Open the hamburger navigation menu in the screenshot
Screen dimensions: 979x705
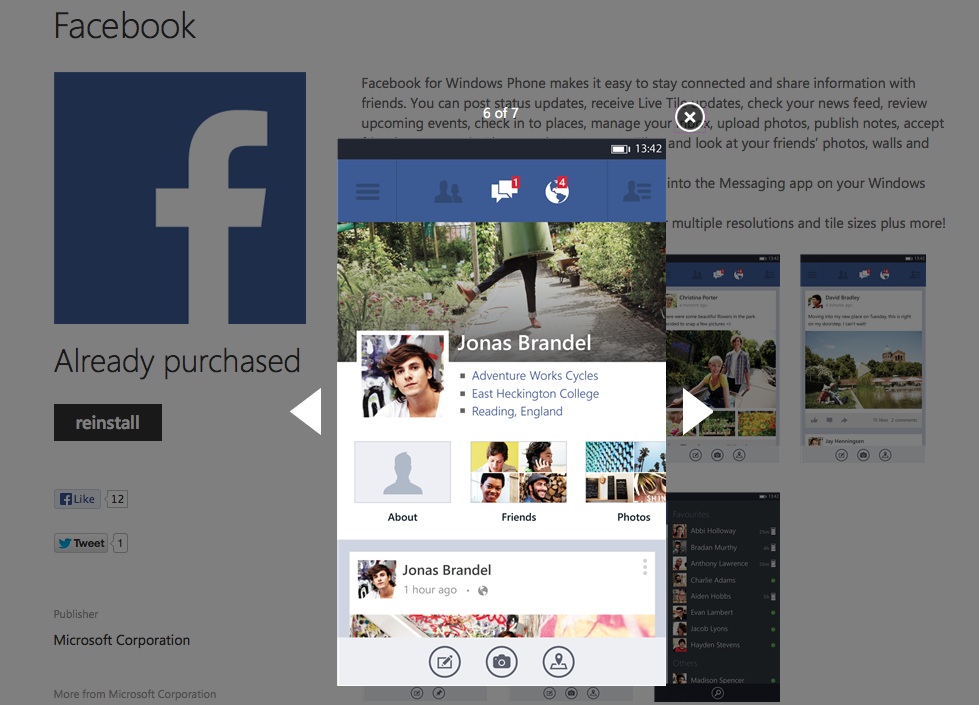[x=366, y=190]
